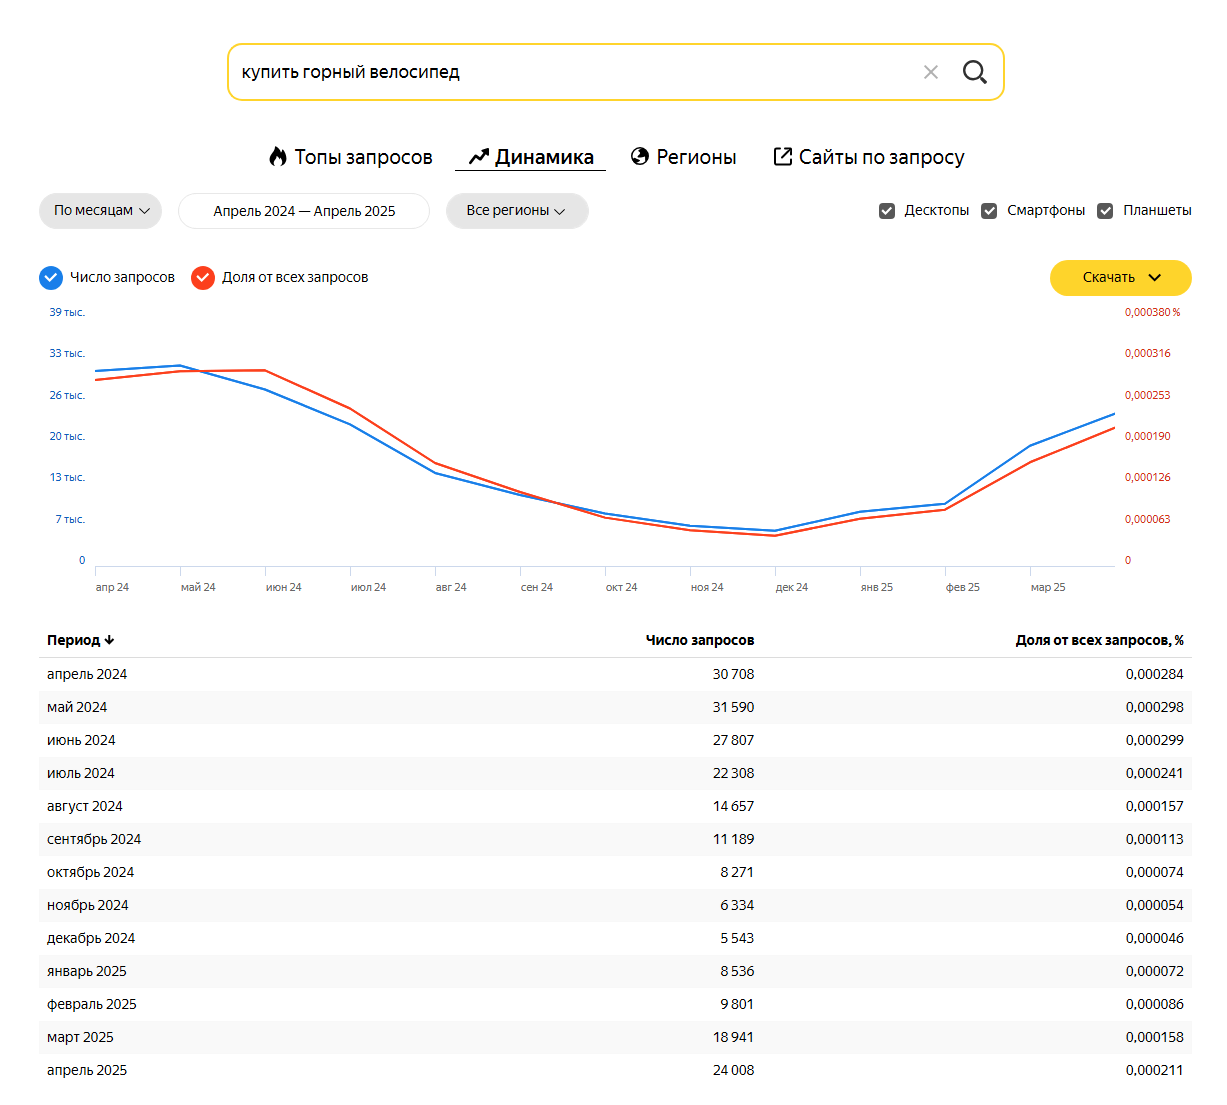Click into the search field with купить горный велосипед
The image size is (1227, 1105).
click(x=575, y=72)
